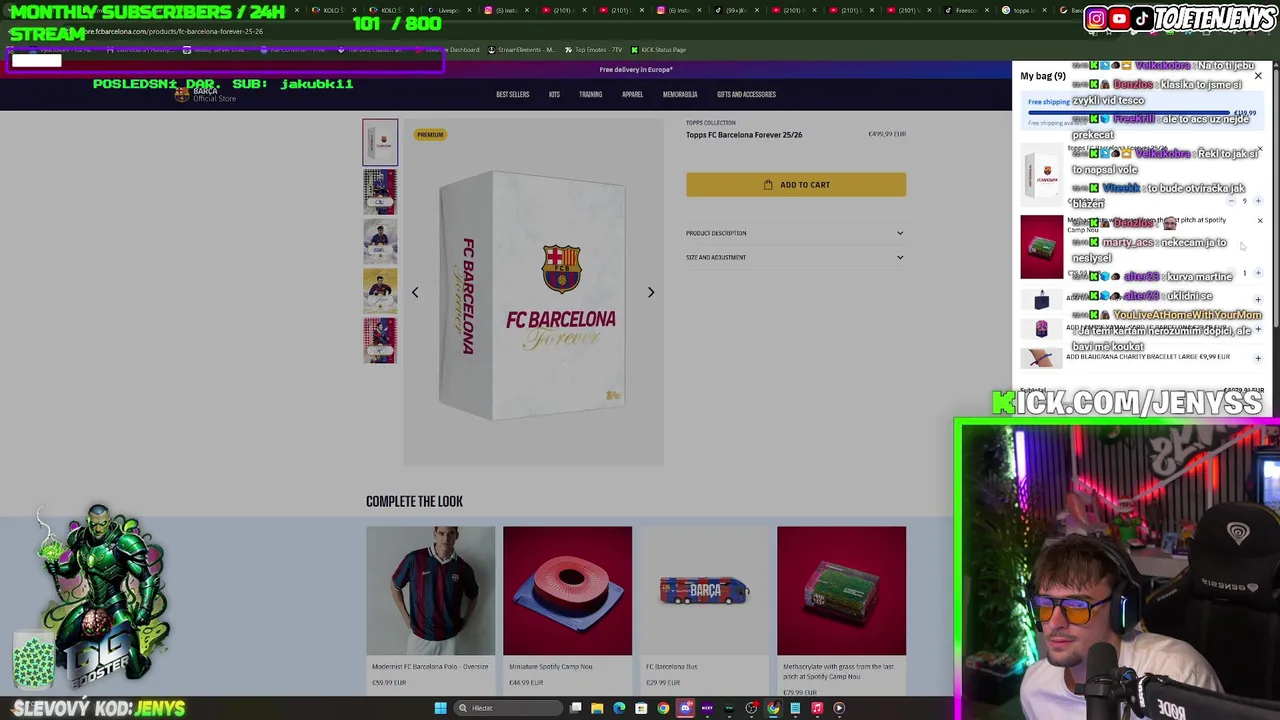Viewport: 1280px width, 720px height.
Task: Expand the Size and Adjustment section
Action: point(796,257)
